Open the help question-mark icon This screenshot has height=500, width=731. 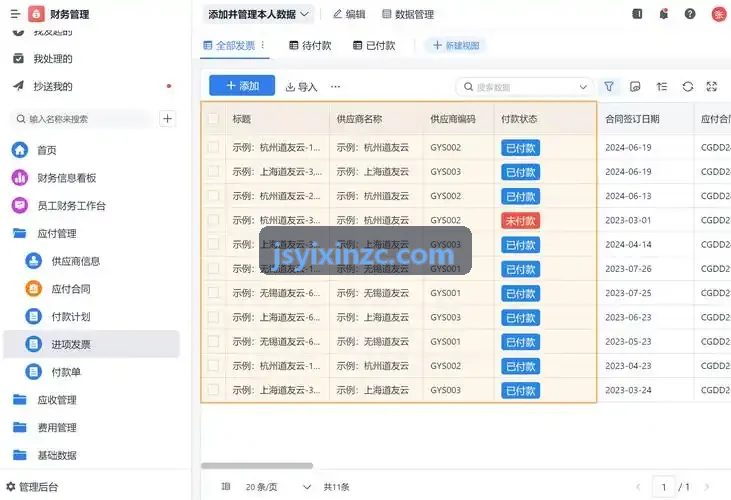click(690, 14)
